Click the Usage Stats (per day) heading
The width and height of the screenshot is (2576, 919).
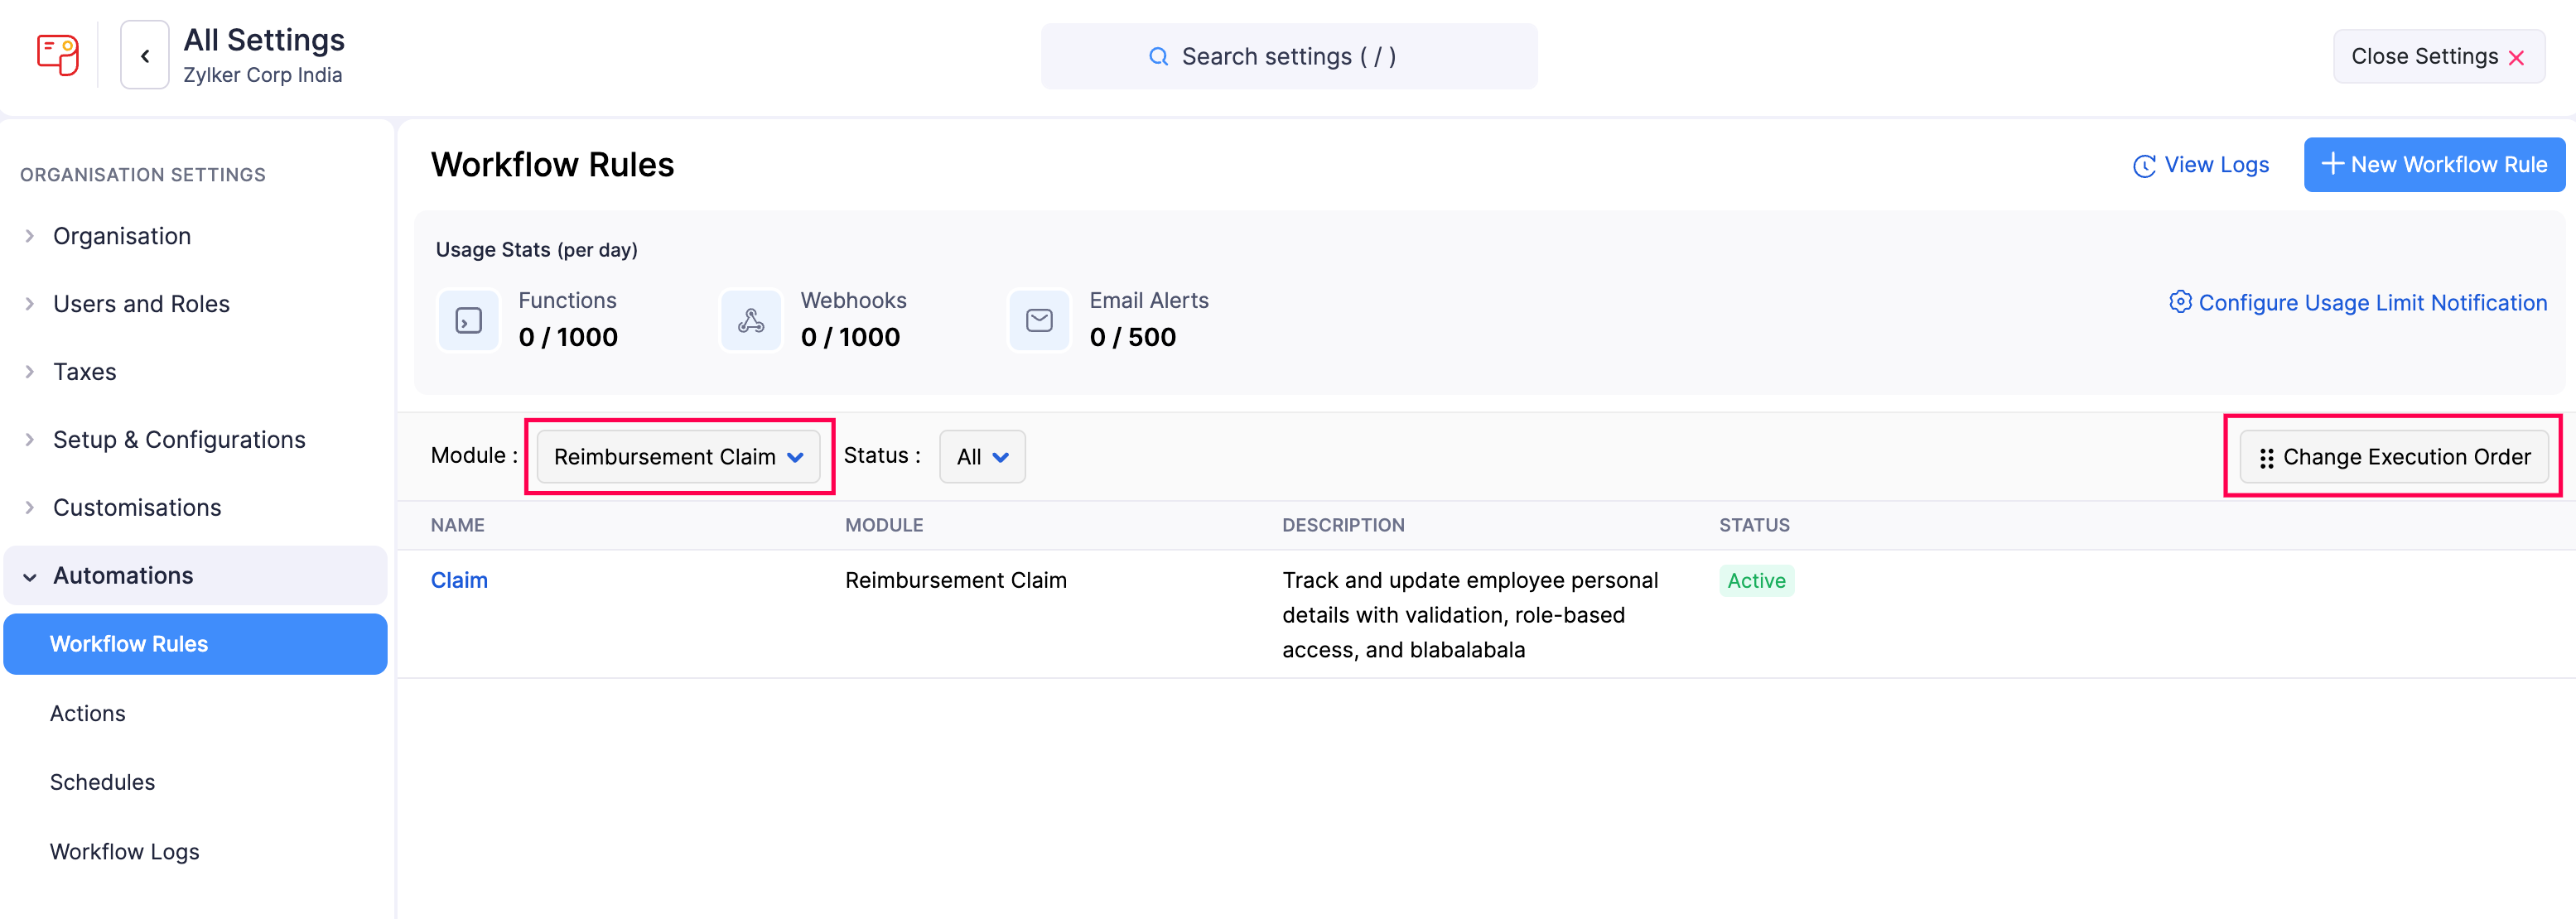coord(536,250)
